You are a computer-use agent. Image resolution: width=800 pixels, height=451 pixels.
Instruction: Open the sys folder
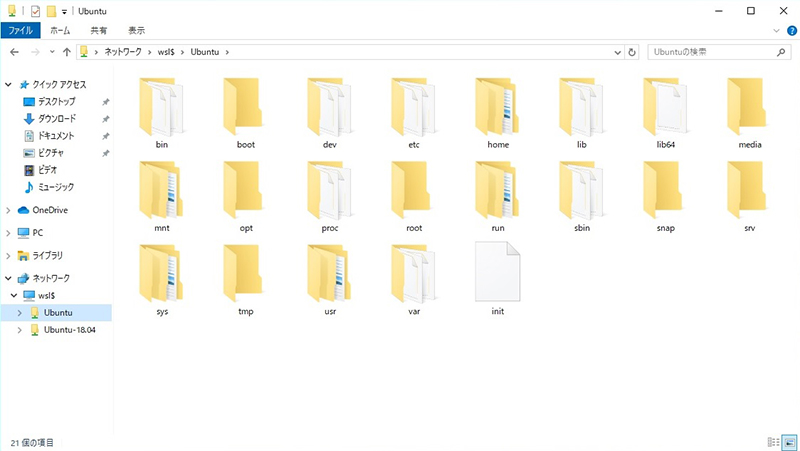(x=161, y=280)
